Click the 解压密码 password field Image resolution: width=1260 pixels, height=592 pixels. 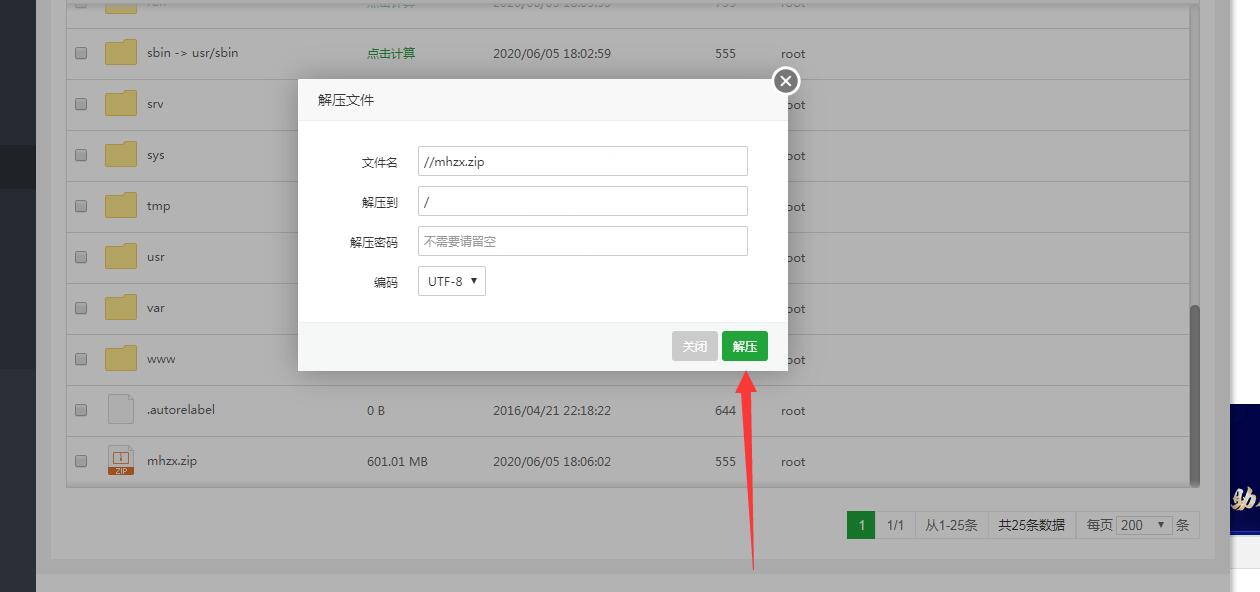pyautogui.click(x=582, y=241)
